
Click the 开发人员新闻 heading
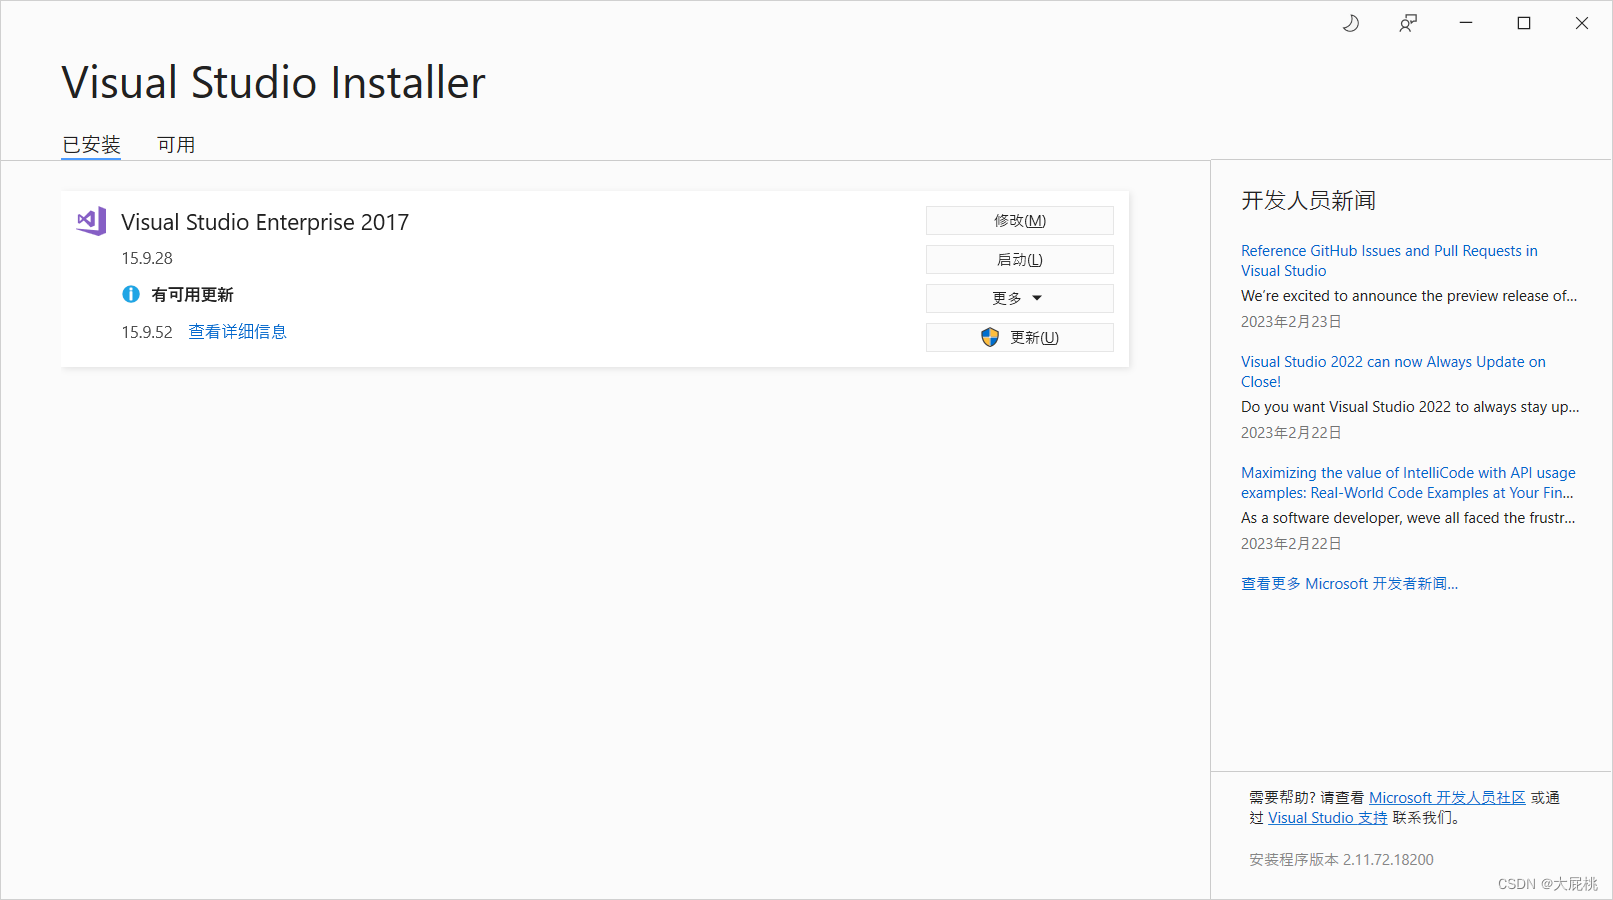[x=1308, y=201]
